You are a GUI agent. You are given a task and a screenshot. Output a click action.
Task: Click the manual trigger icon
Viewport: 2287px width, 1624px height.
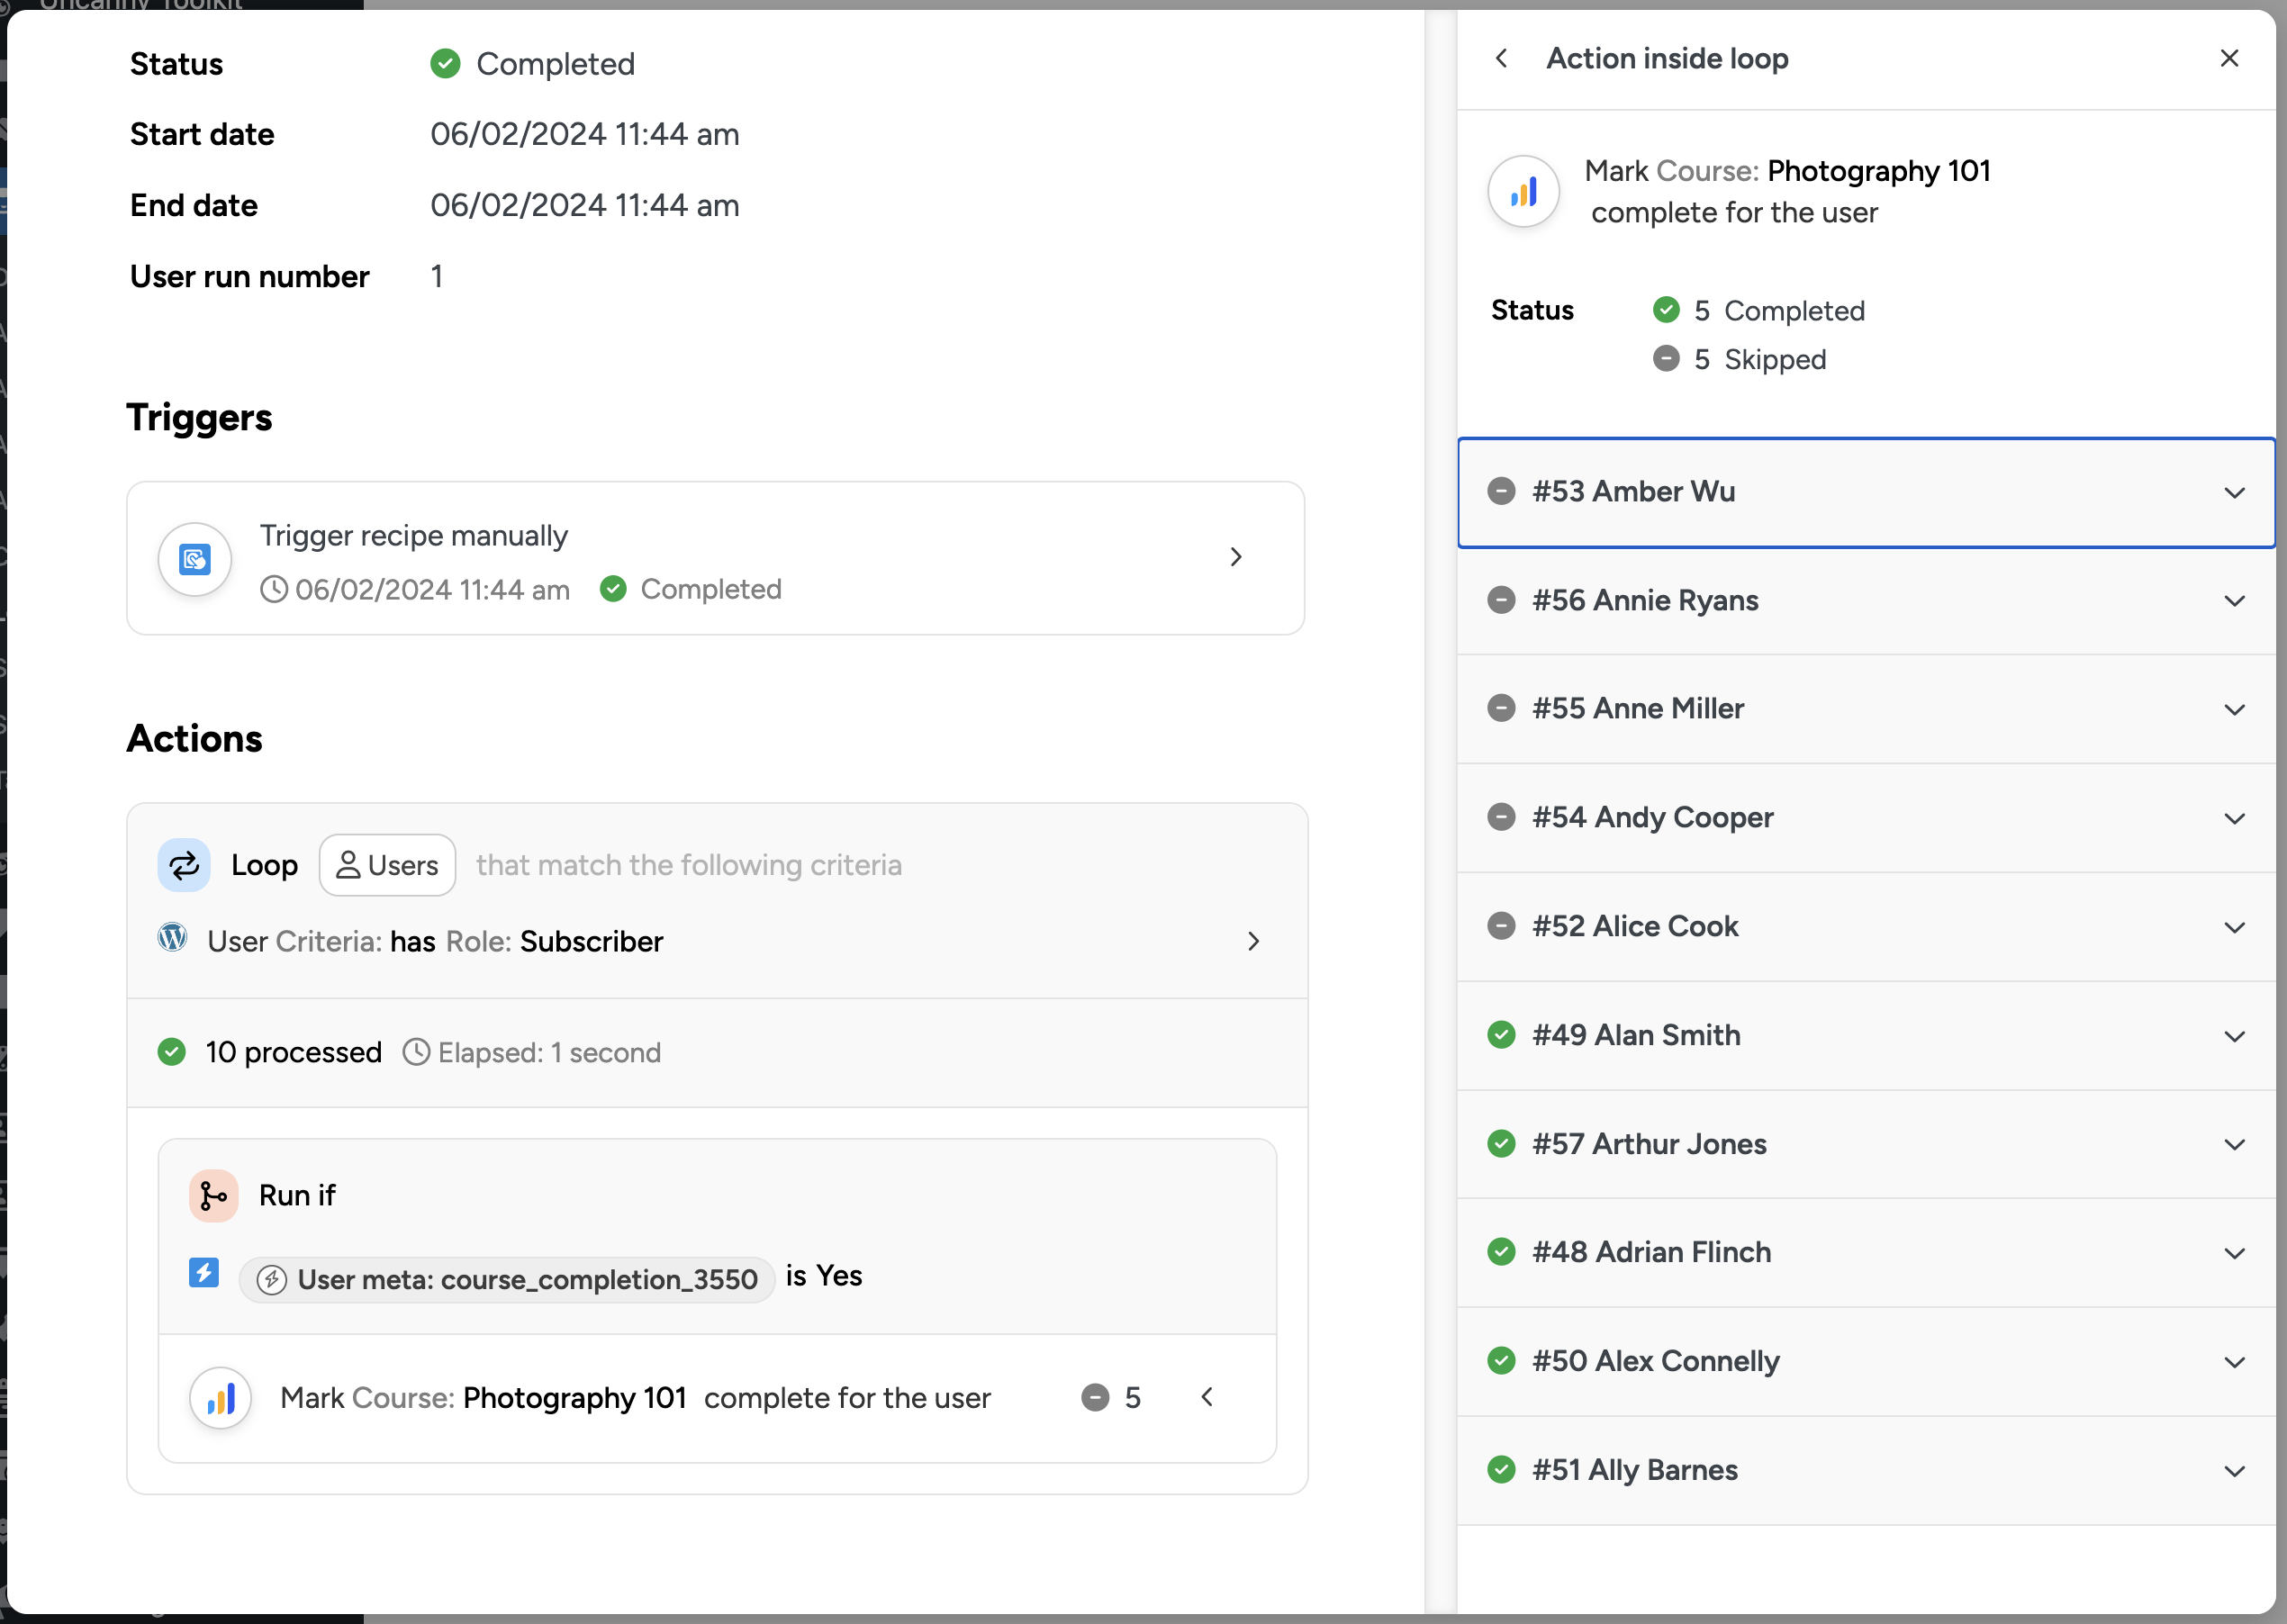click(x=195, y=559)
